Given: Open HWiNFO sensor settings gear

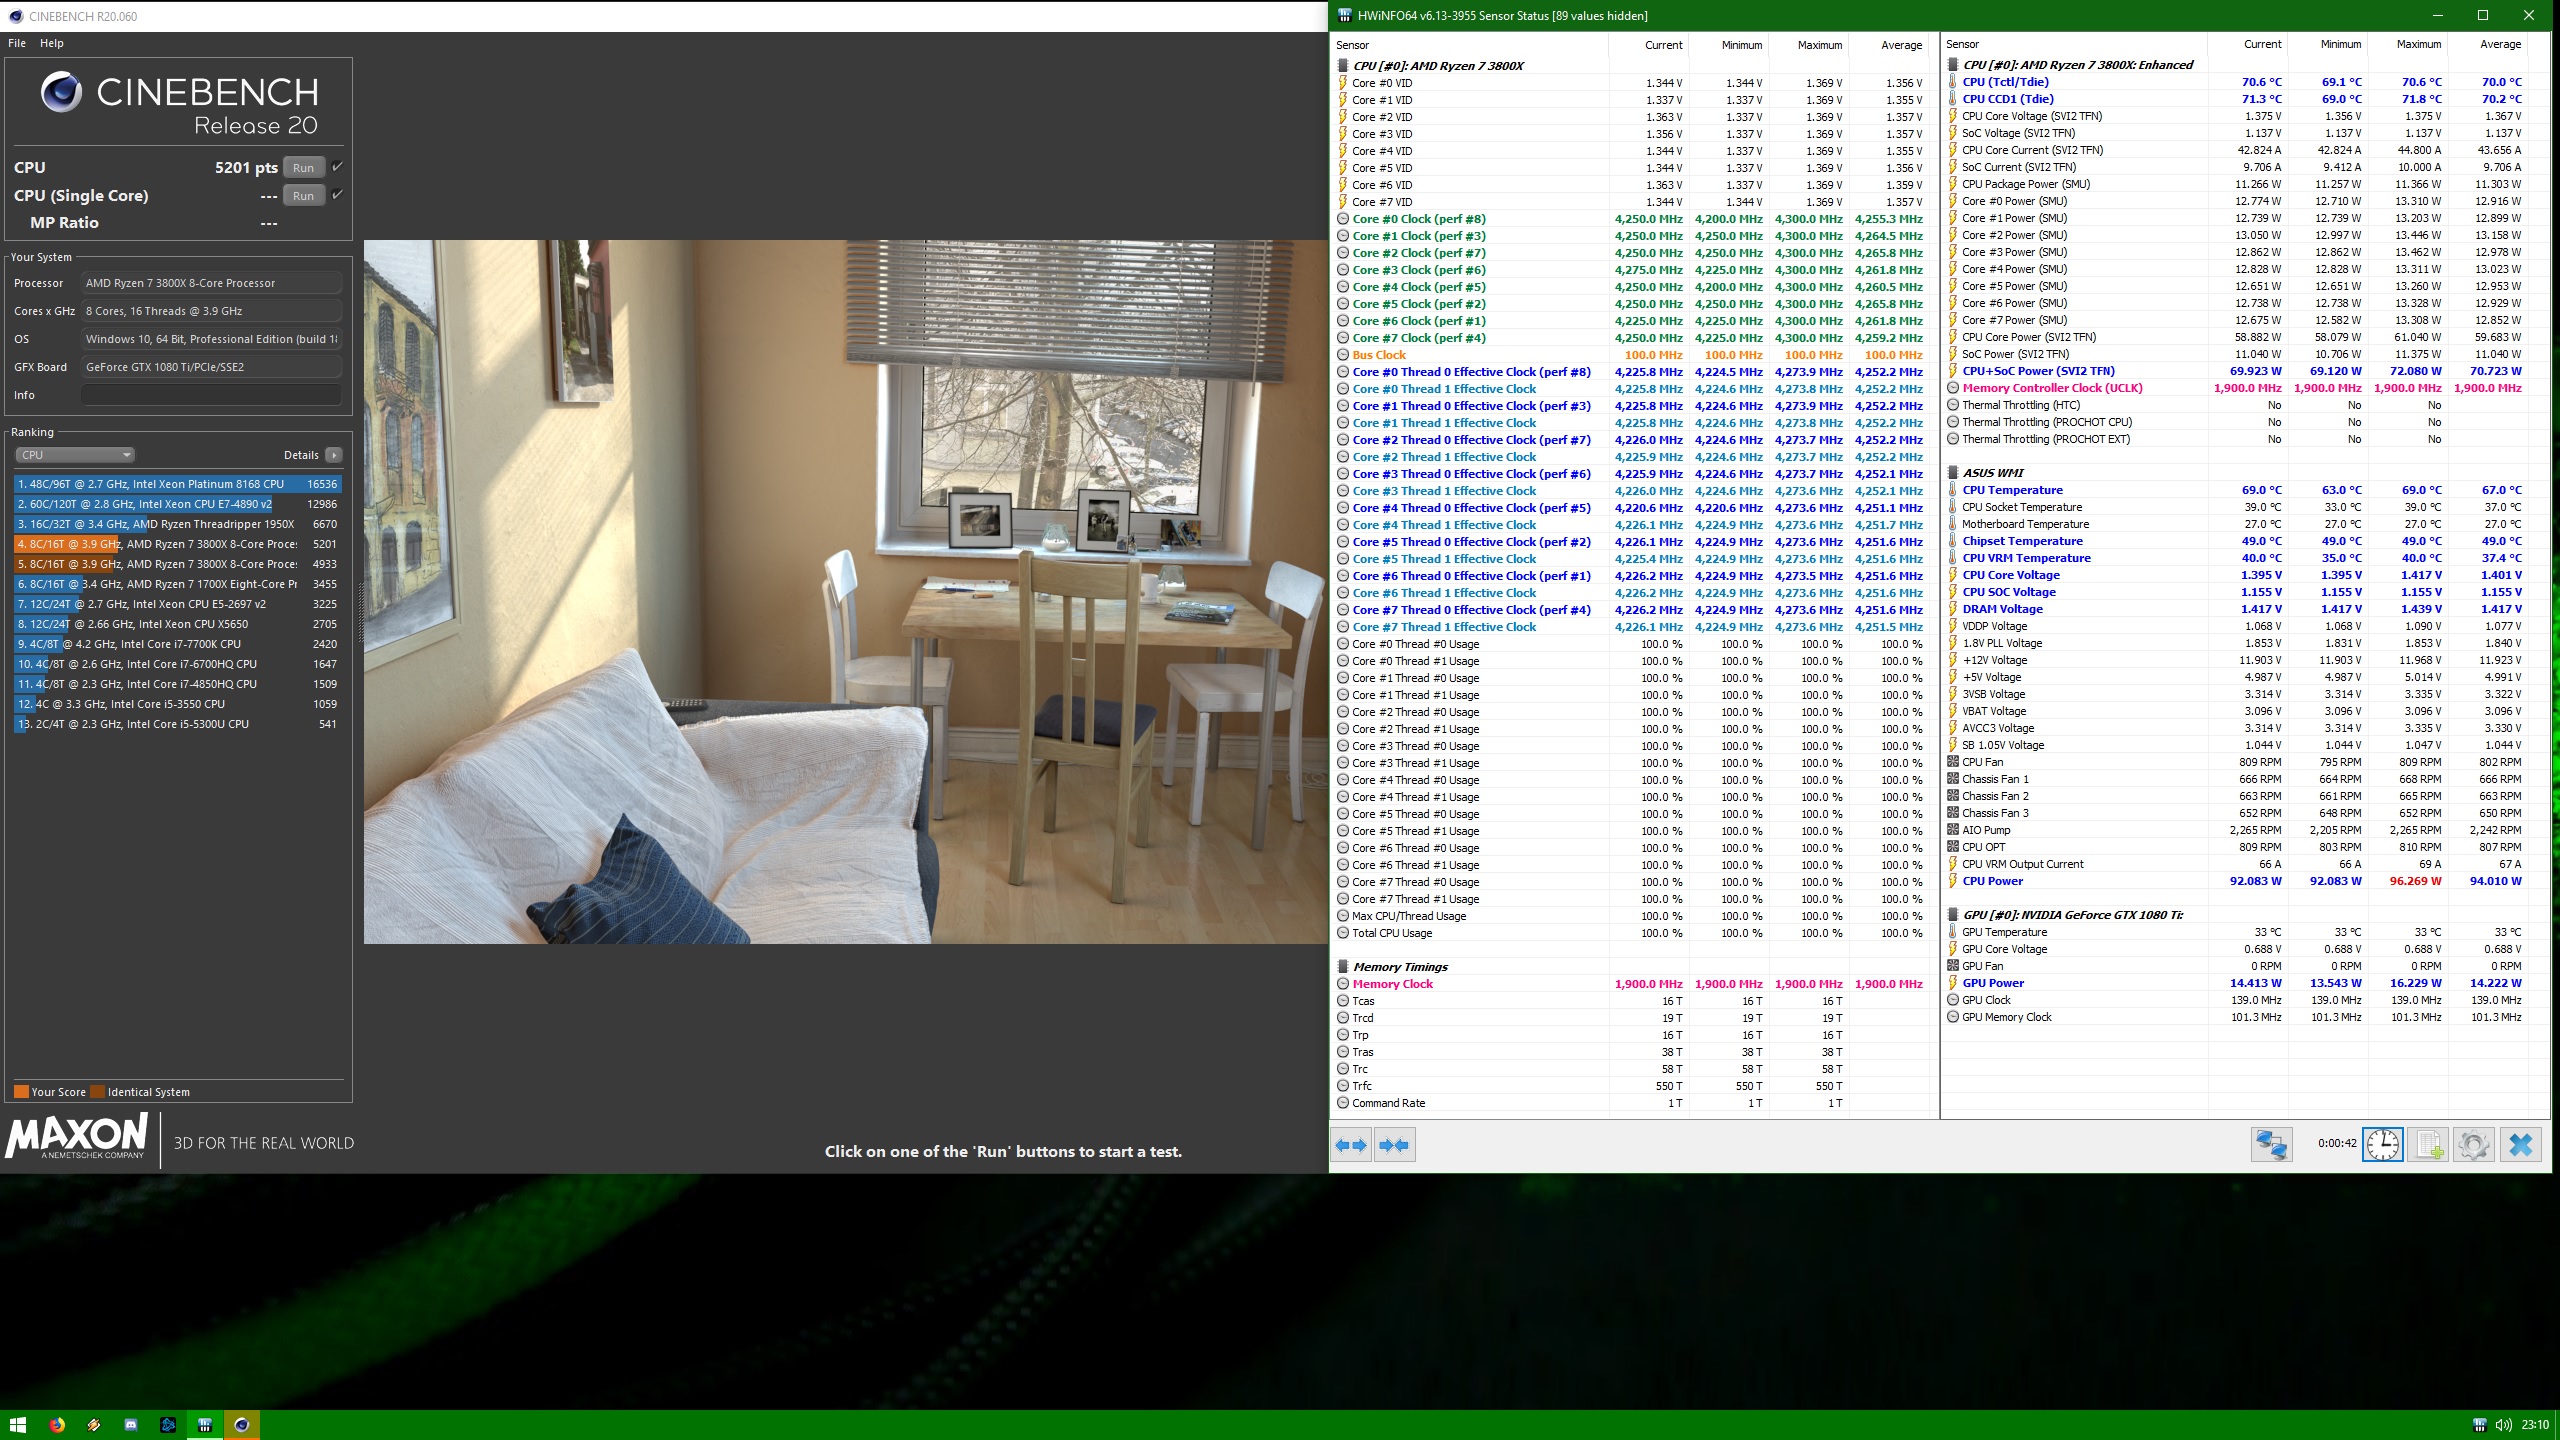Looking at the screenshot, I should point(2474,1144).
